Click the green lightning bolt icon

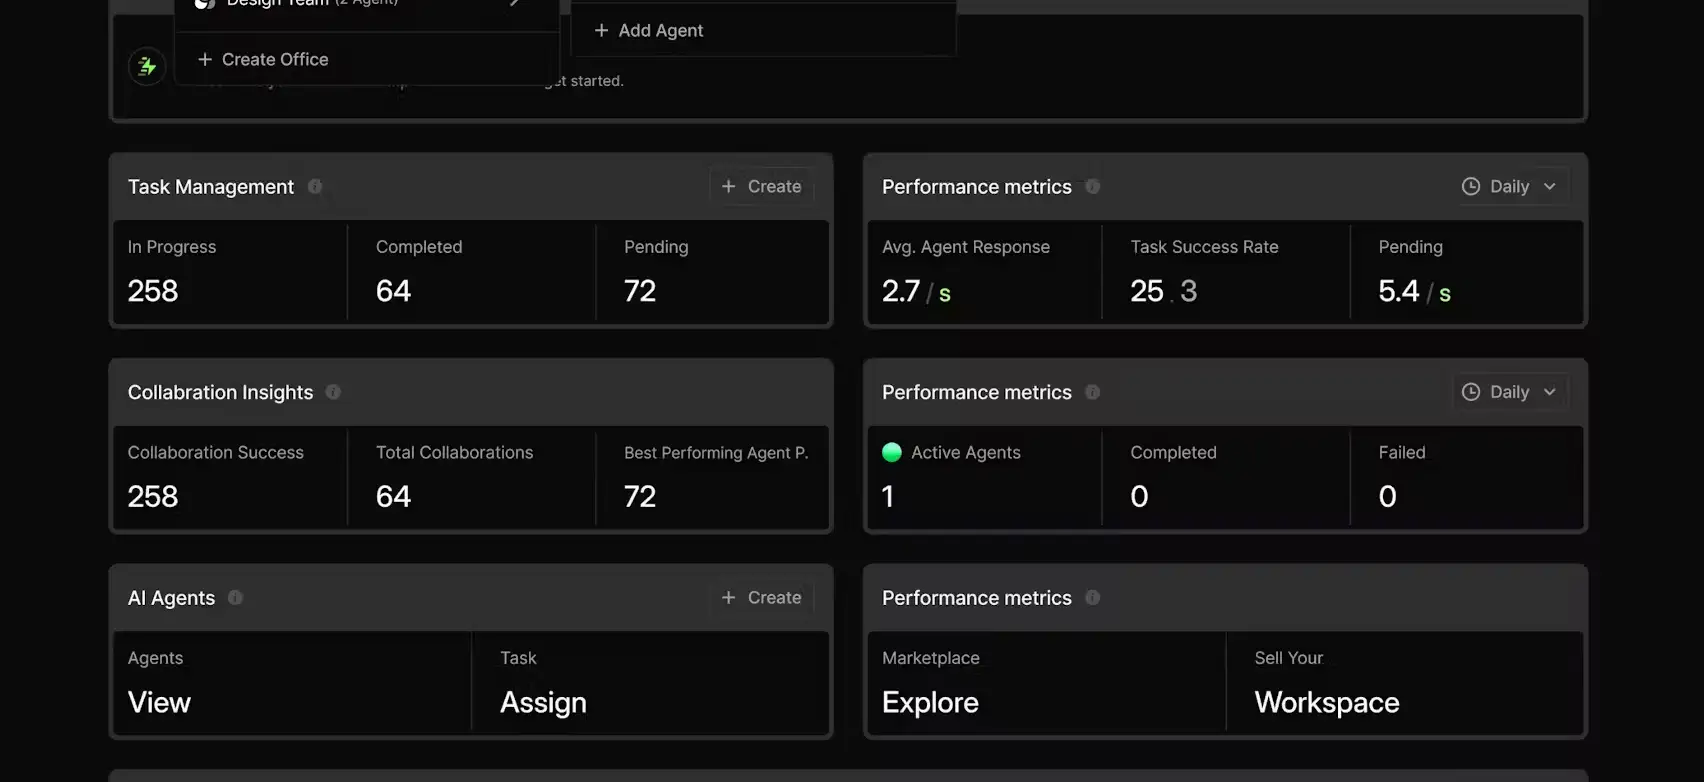click(x=147, y=67)
